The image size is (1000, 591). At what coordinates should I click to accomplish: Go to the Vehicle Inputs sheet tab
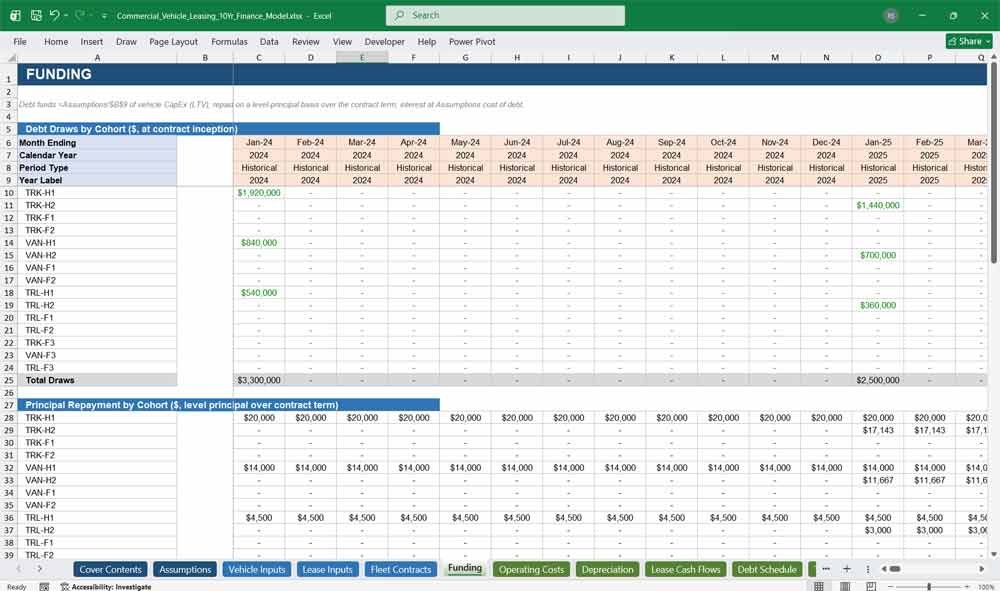point(257,569)
